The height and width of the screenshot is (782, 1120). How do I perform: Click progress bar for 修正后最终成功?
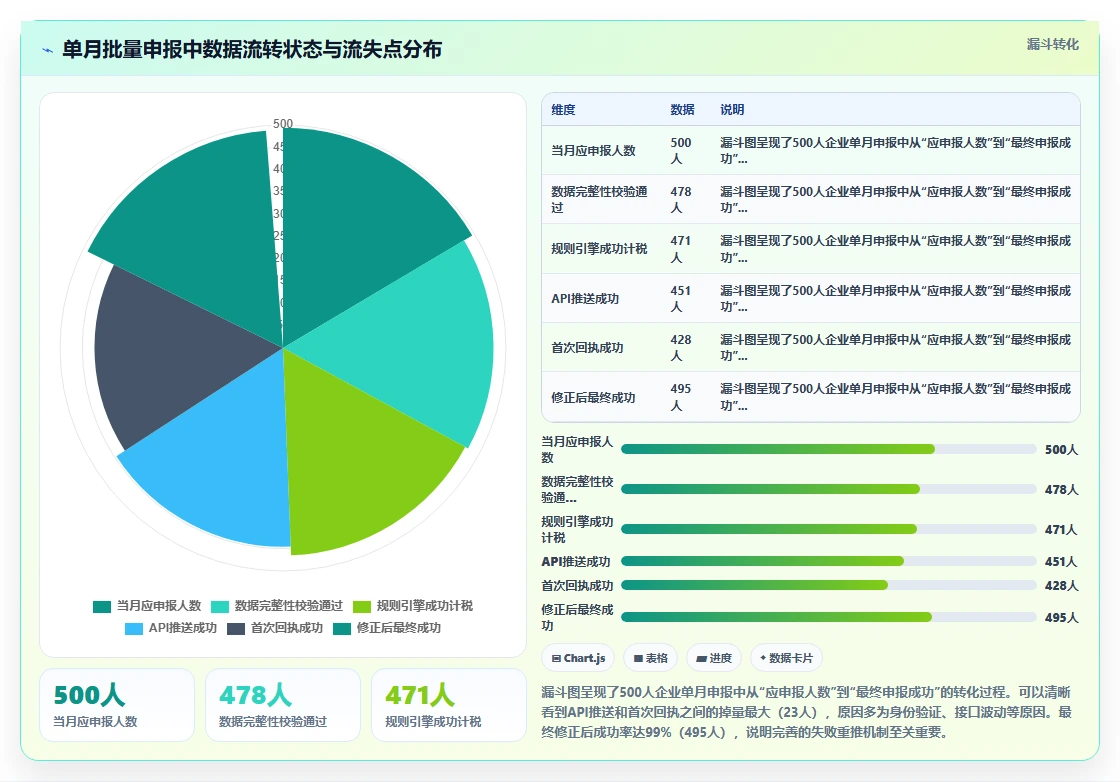click(x=829, y=617)
